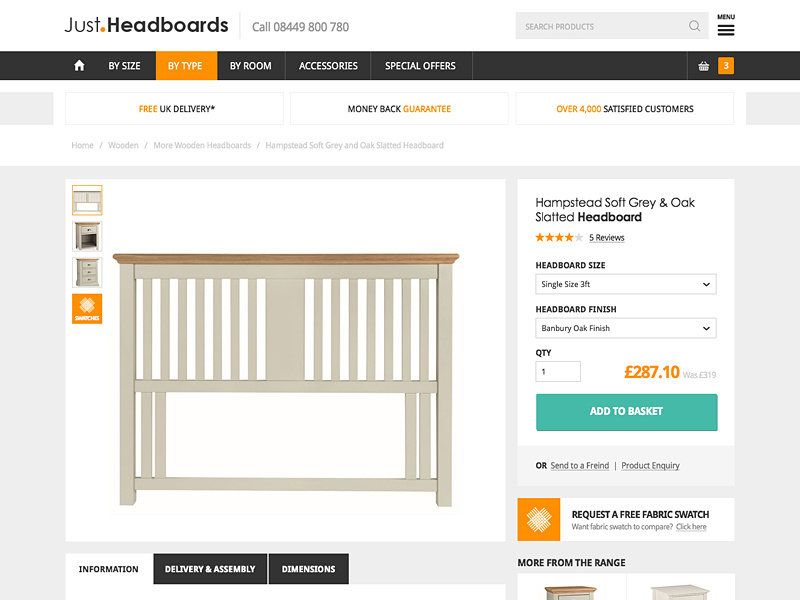This screenshot has height=600, width=800.
Task: Click the Add To Basket button
Action: pos(627,411)
